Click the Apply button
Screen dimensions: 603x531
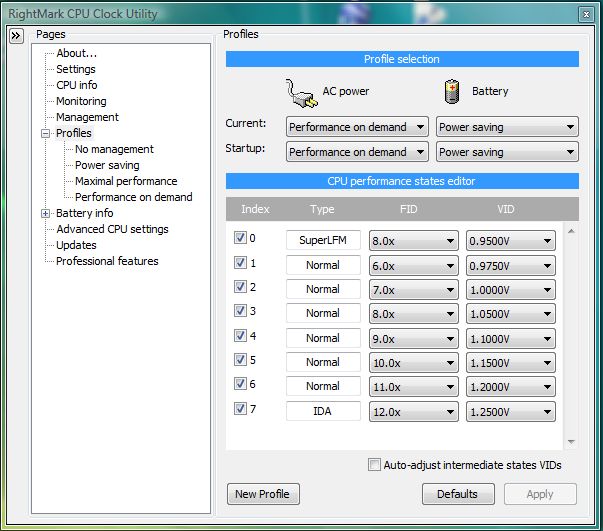coord(540,494)
